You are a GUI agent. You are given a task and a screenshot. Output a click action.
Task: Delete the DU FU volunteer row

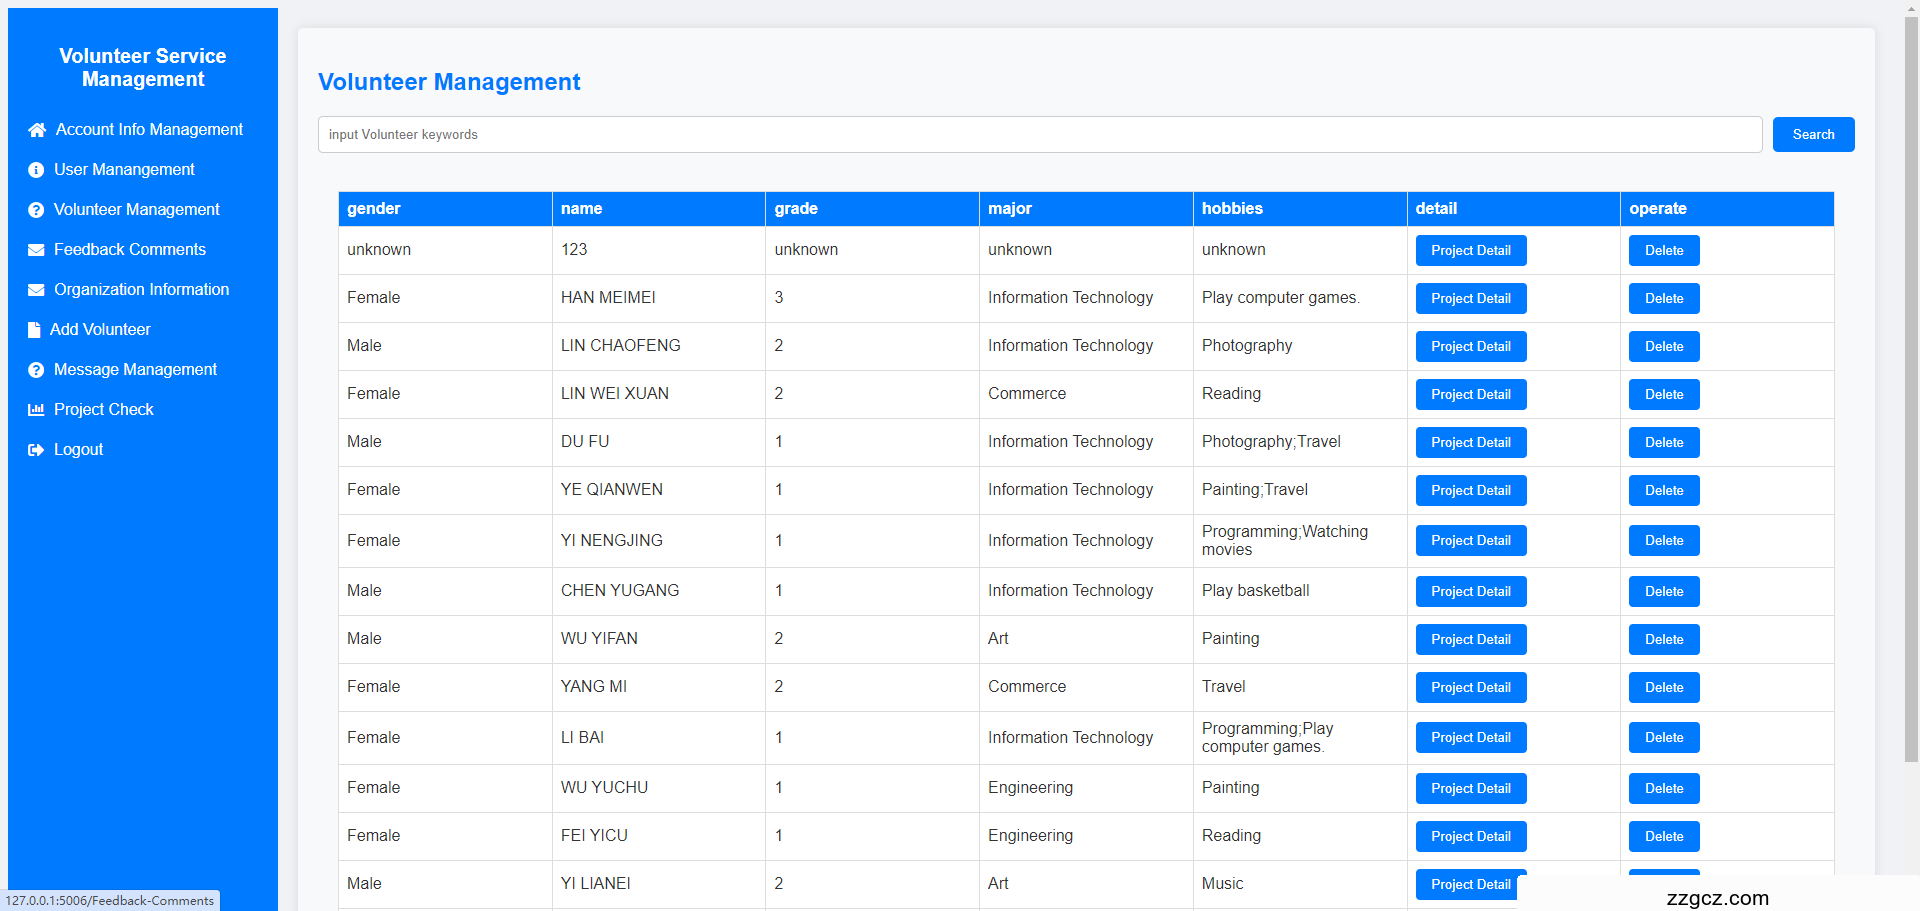point(1663,443)
